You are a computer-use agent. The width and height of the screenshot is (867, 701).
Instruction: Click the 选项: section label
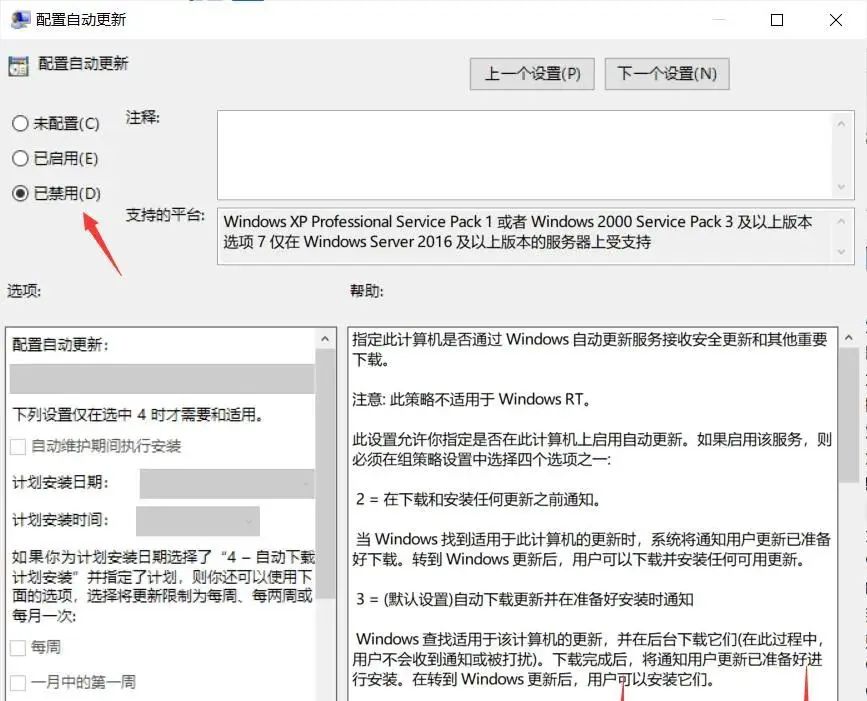pyautogui.click(x=24, y=291)
